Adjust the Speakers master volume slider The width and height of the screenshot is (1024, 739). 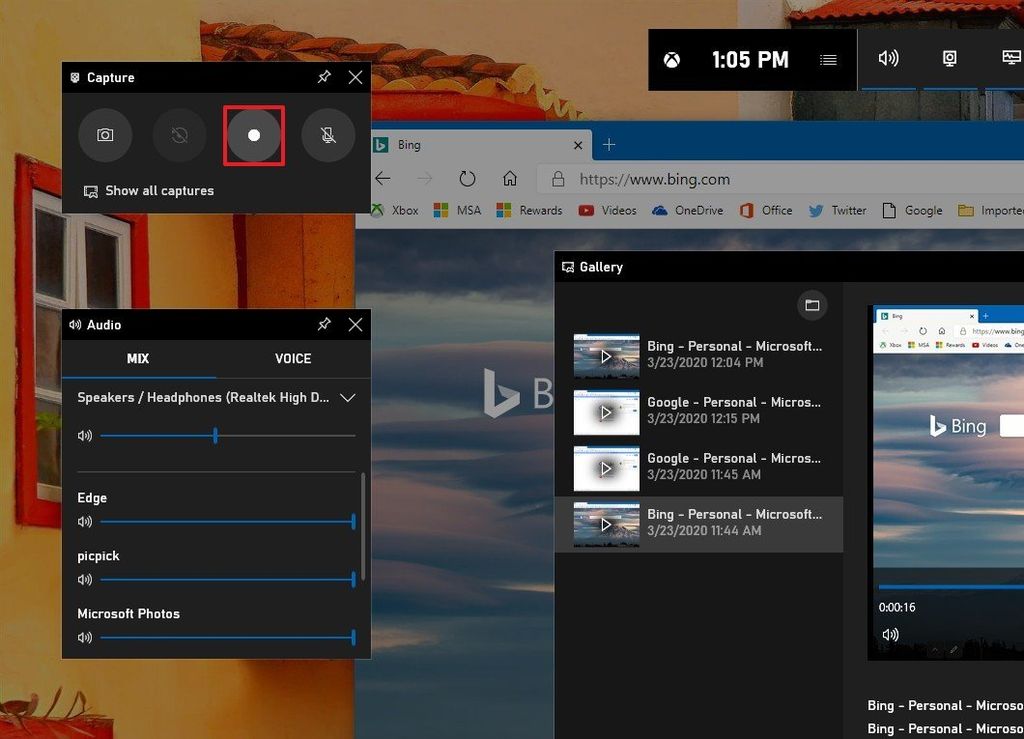pyautogui.click(x=228, y=435)
